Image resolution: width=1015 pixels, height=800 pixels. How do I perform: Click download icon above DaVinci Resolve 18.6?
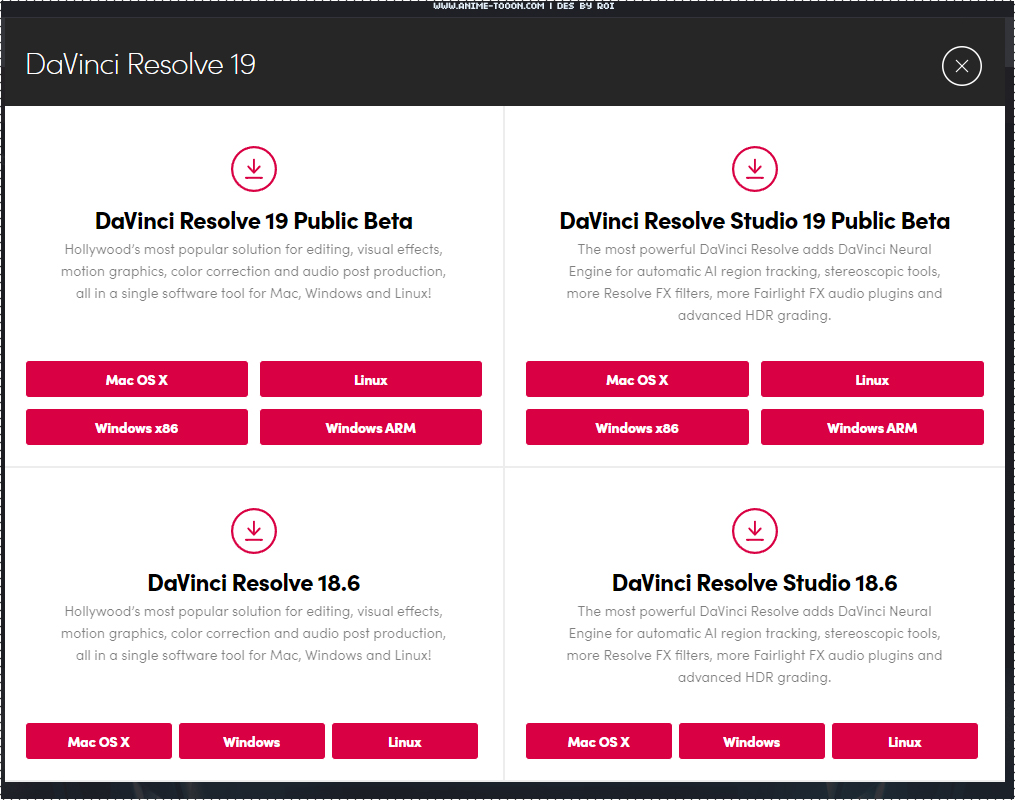(254, 531)
